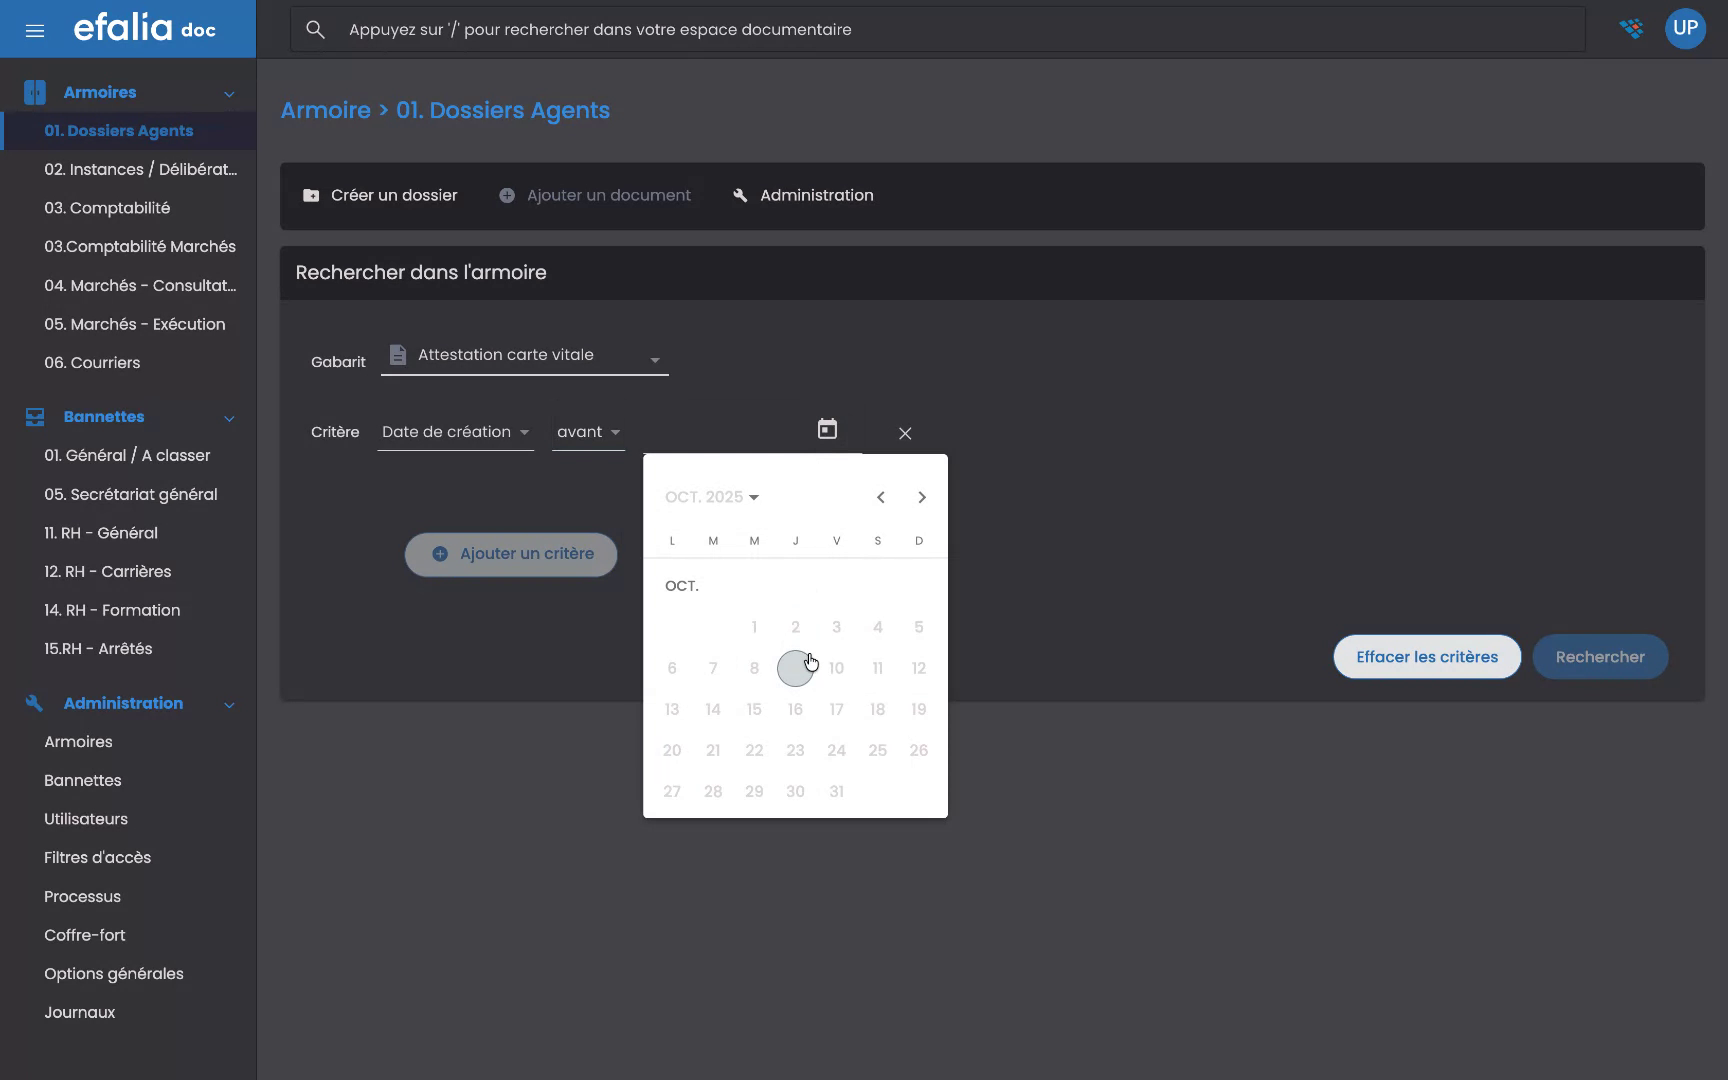This screenshot has height=1080, width=1728.
Task: Collapse the Bannettes section in the sidebar
Action: 230,418
